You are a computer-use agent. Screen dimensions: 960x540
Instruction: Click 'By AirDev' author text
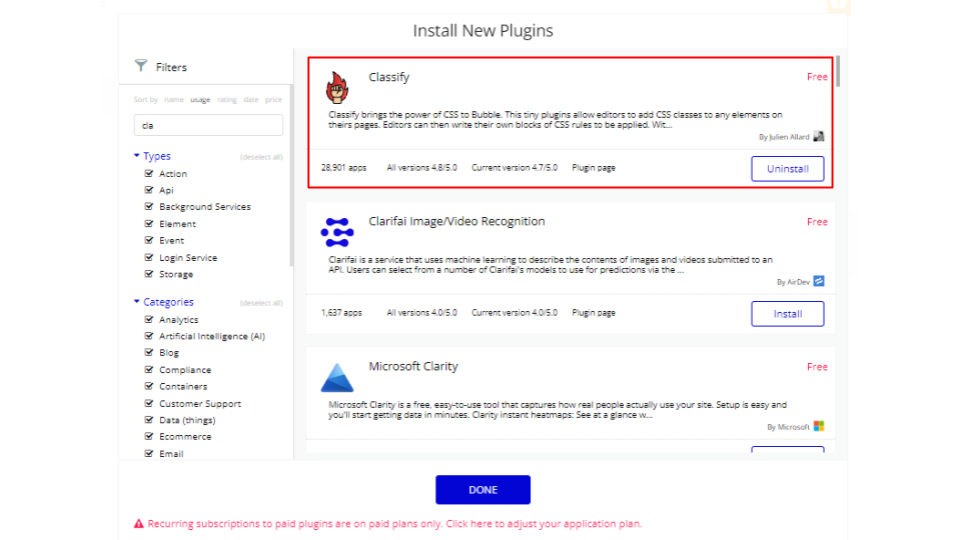[x=793, y=282]
